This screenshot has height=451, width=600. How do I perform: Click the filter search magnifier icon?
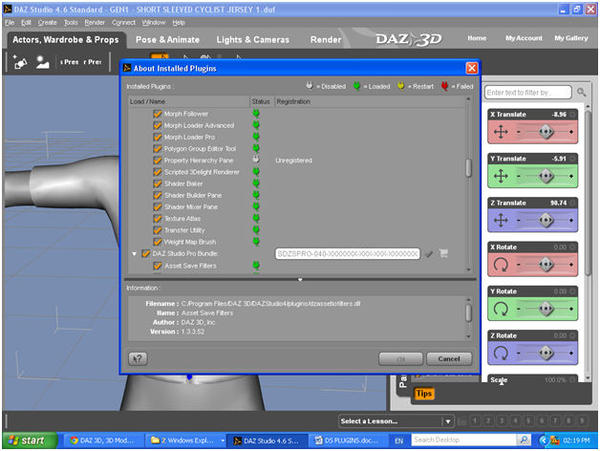(581, 92)
